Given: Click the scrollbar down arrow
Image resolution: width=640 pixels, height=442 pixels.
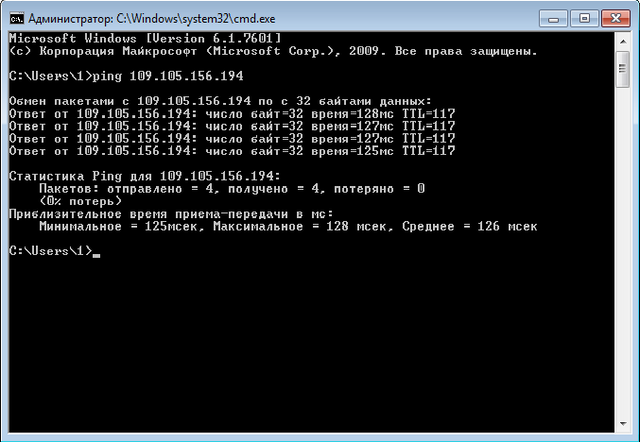Looking at the screenshot, I should point(623,425).
